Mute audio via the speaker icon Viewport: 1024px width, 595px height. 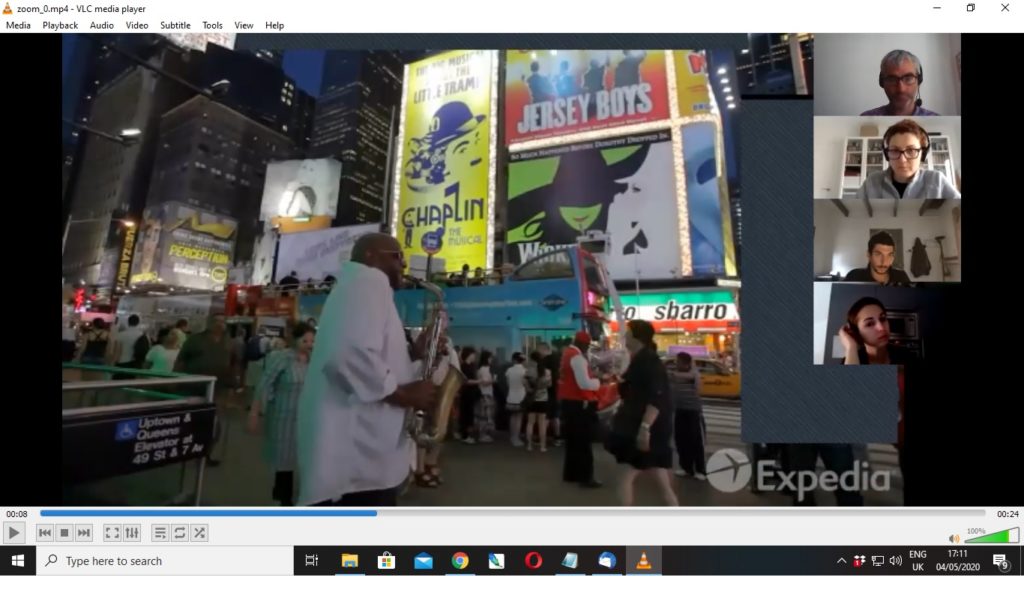[954, 538]
